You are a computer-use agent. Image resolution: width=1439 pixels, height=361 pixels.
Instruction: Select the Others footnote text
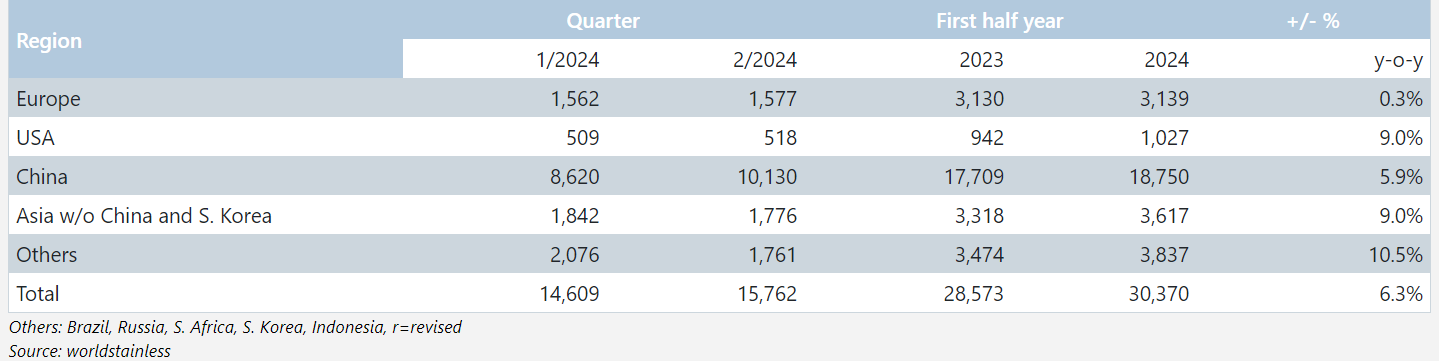coord(235,327)
